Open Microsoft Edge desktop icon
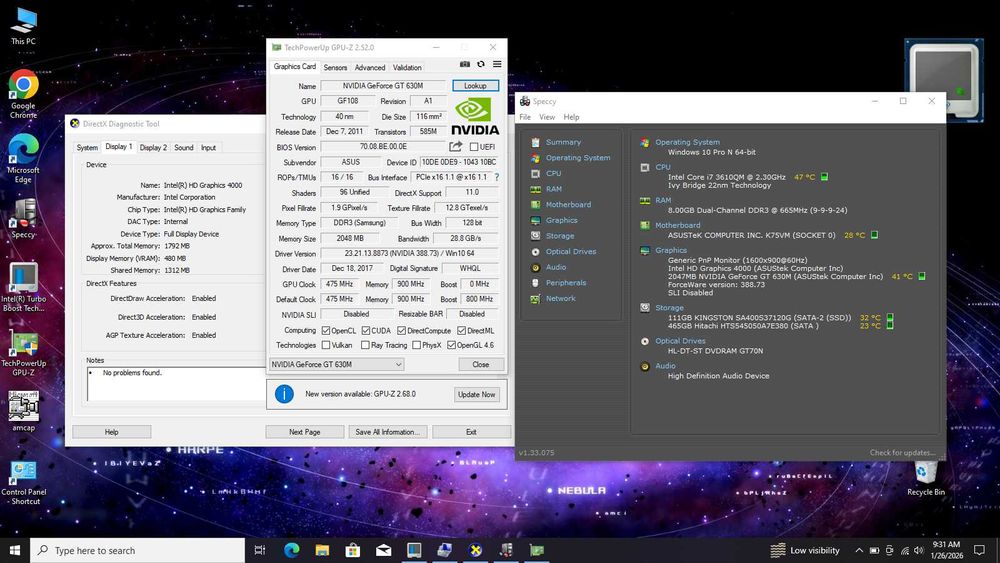The image size is (1000, 563). [x=24, y=158]
